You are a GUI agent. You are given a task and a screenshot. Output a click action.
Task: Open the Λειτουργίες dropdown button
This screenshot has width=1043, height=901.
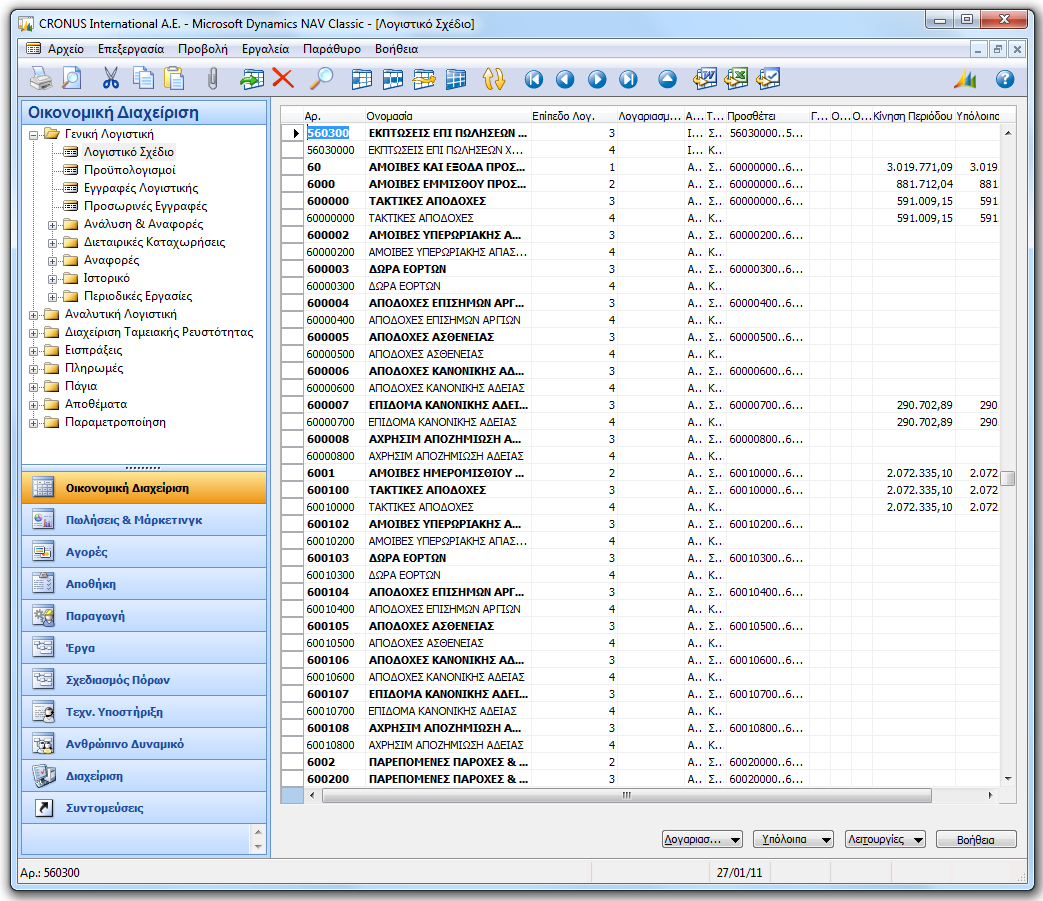(x=885, y=839)
